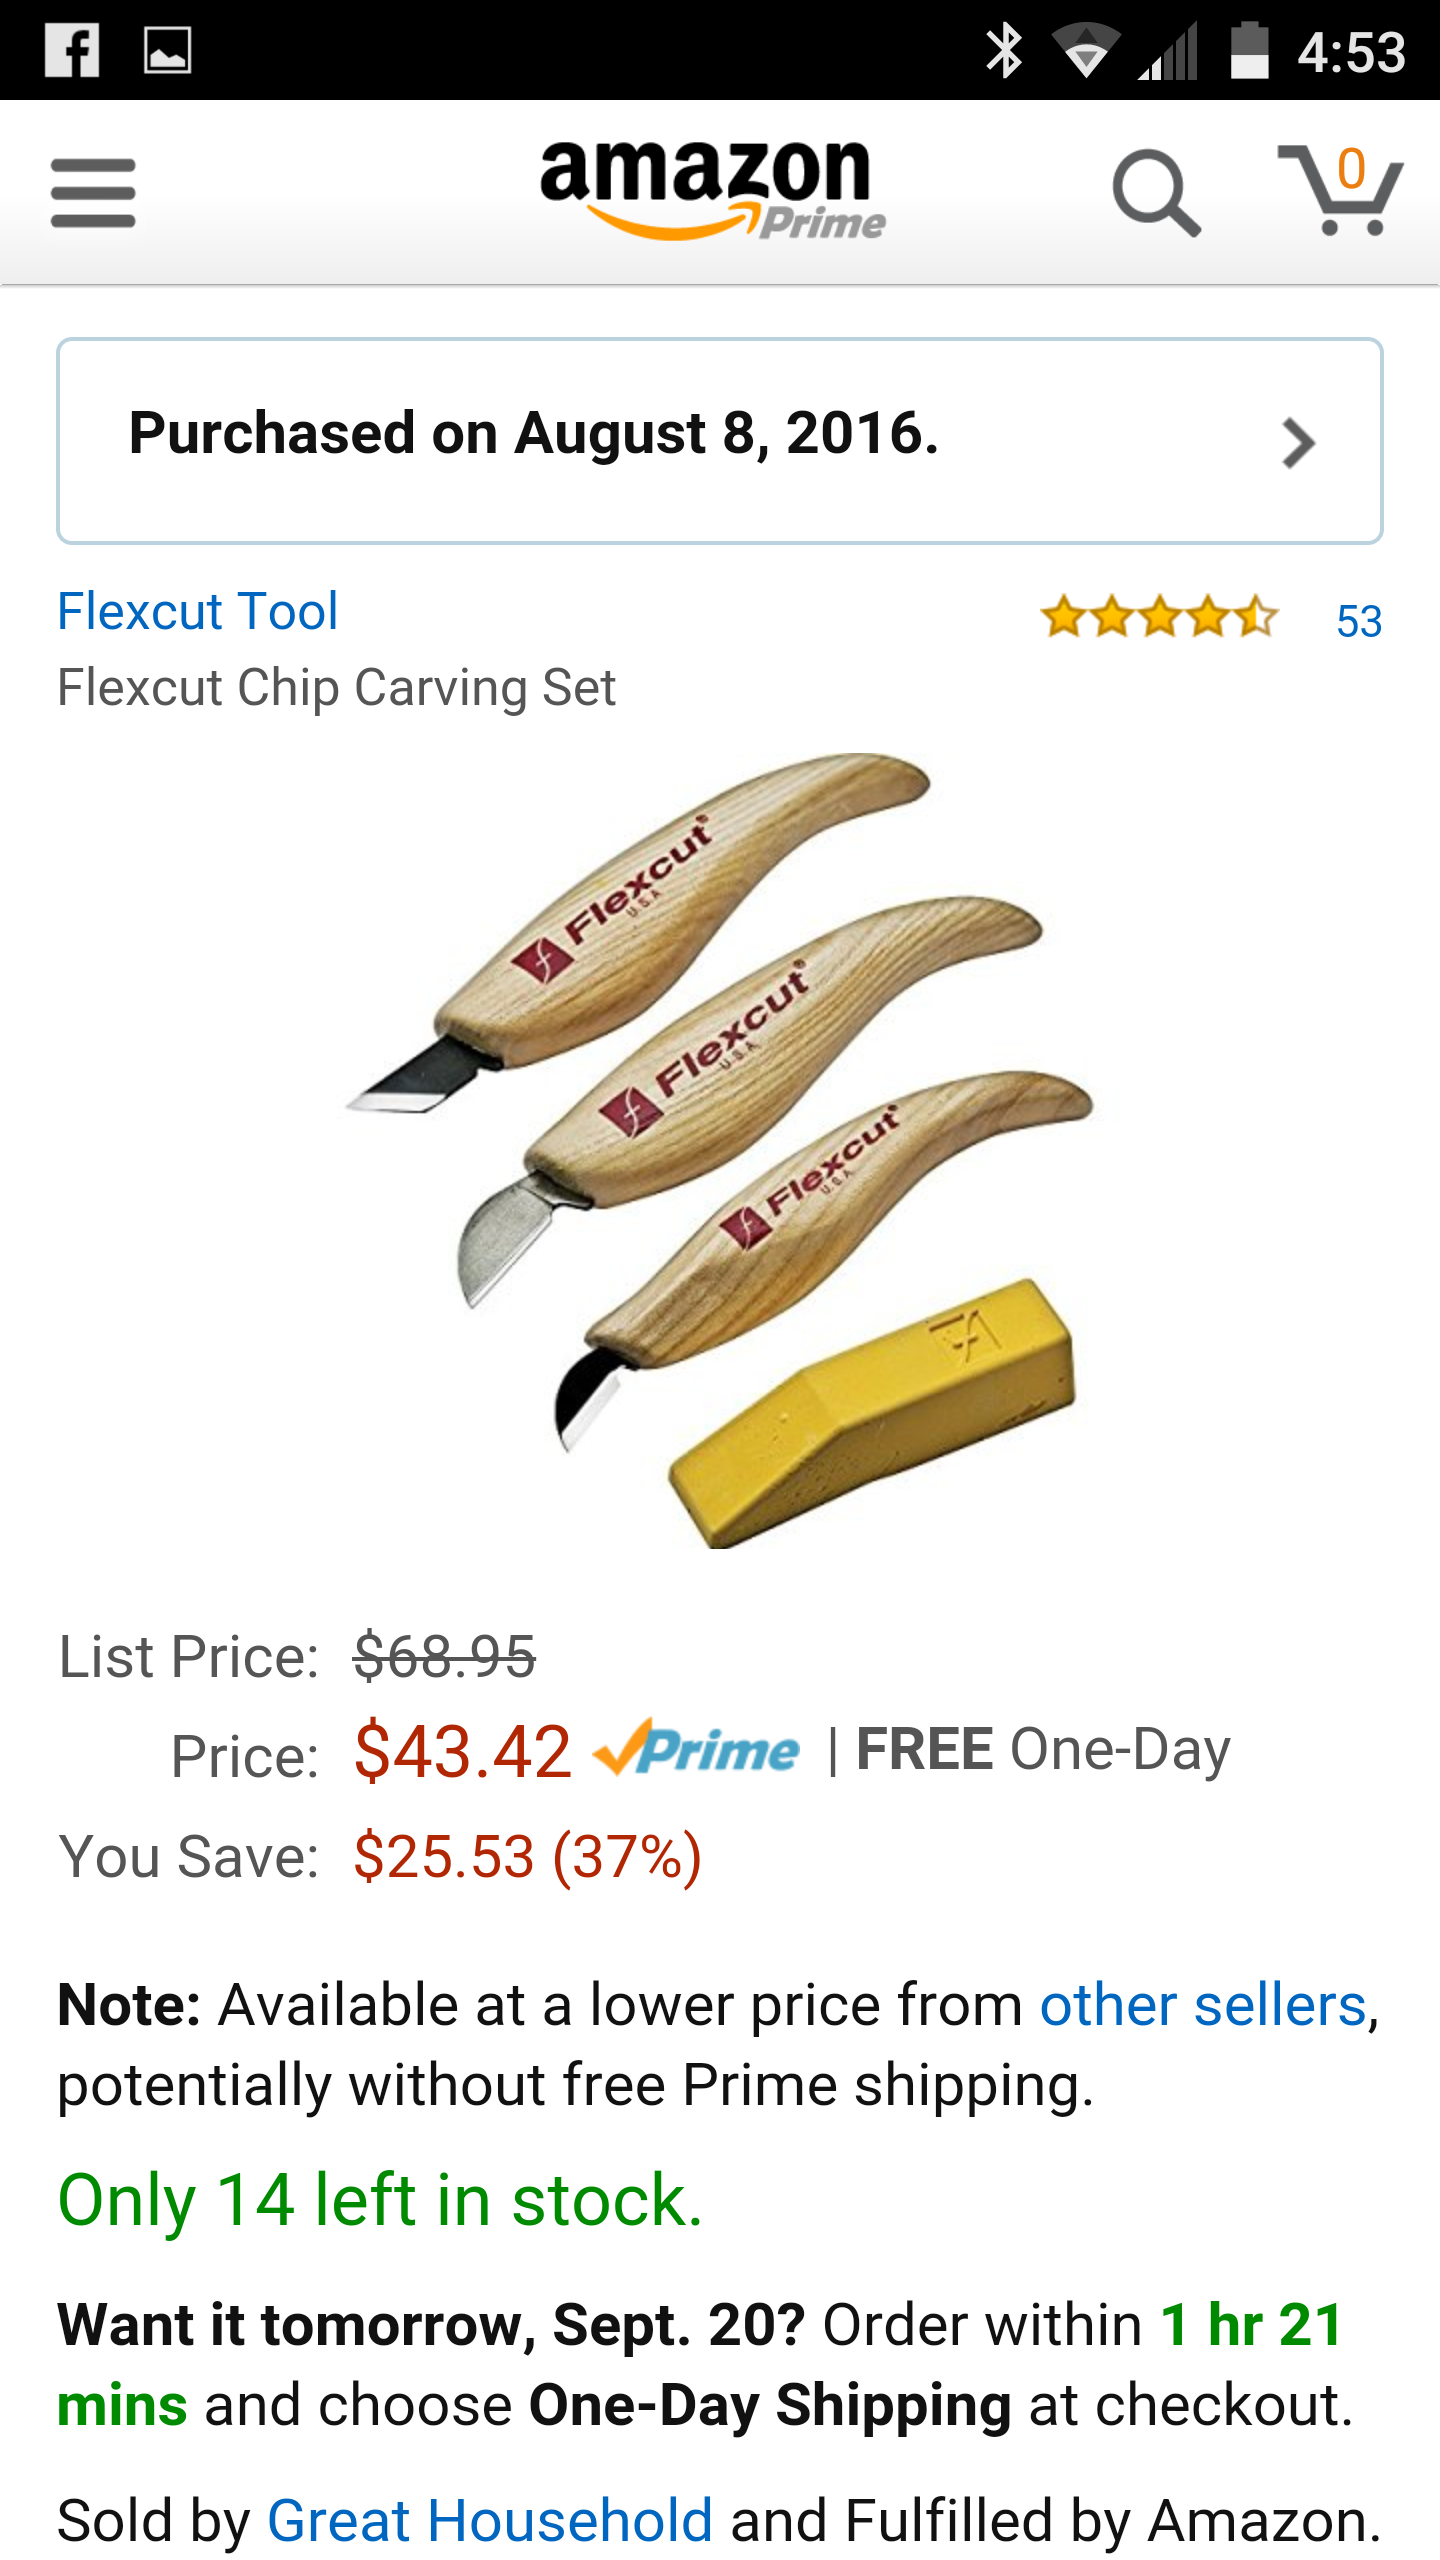Open the Great Household seller page
This screenshot has height=2560, width=1440.
point(490,2520)
